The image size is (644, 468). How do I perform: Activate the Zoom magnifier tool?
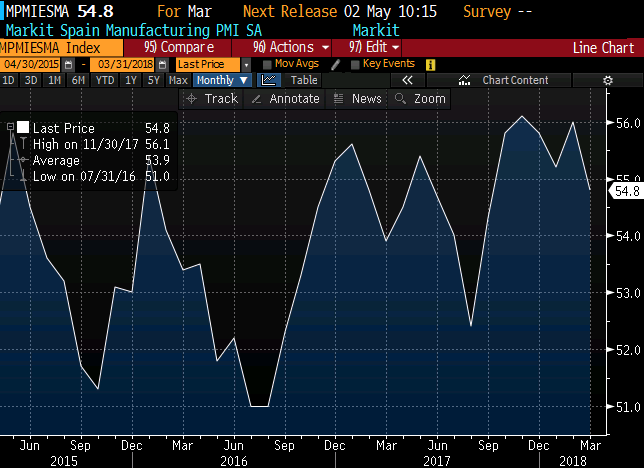coord(419,99)
